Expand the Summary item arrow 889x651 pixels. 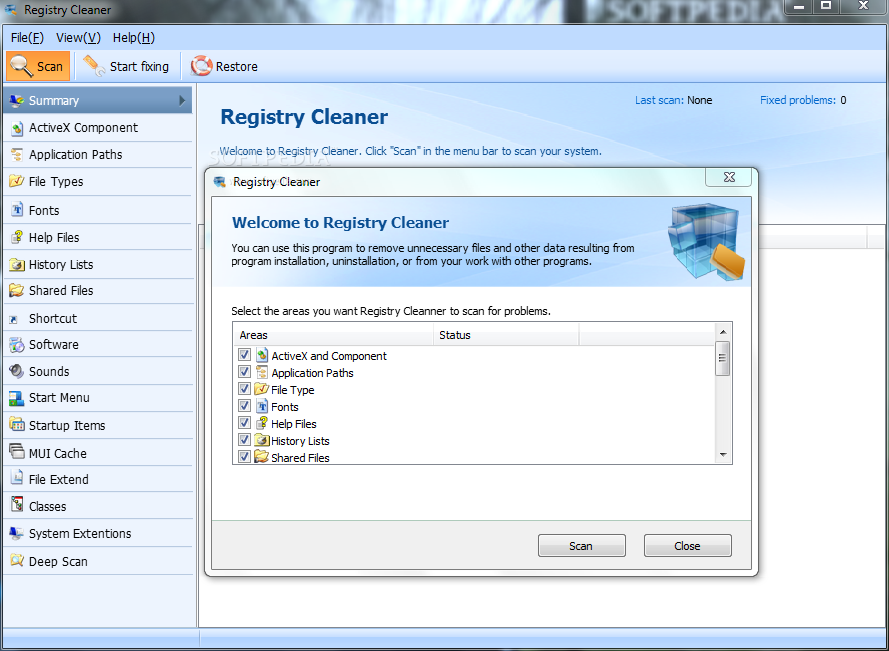click(182, 100)
